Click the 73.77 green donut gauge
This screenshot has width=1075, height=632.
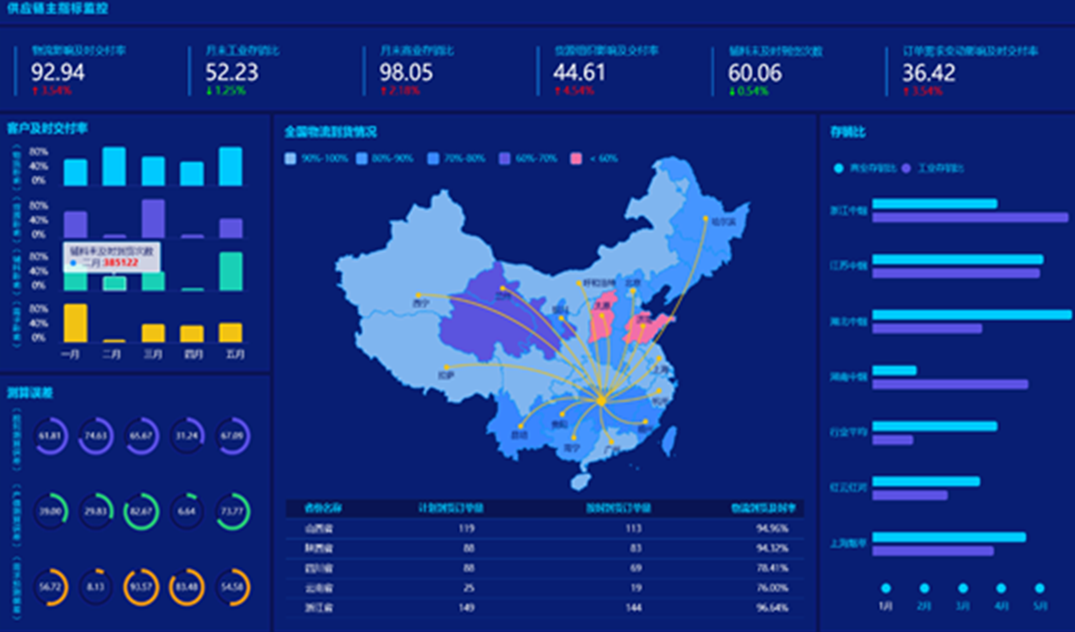tap(232, 511)
